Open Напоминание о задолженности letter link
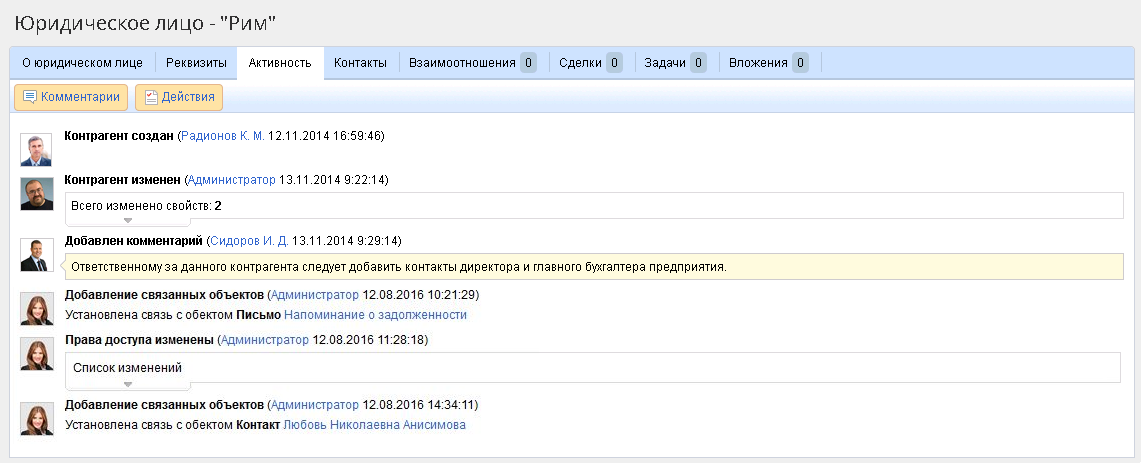Screen dimensions: 1141x463 tap(375, 315)
